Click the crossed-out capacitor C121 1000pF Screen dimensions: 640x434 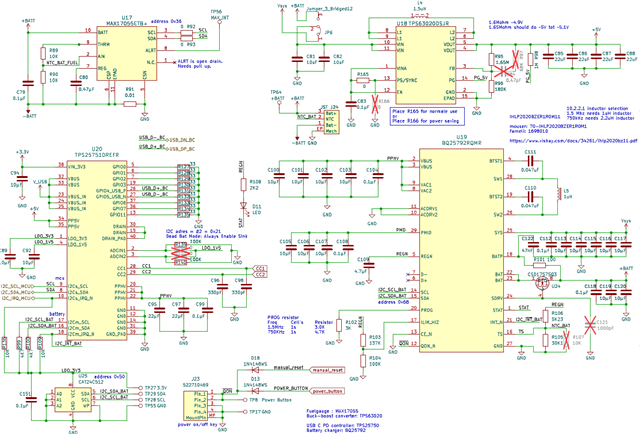590,325
